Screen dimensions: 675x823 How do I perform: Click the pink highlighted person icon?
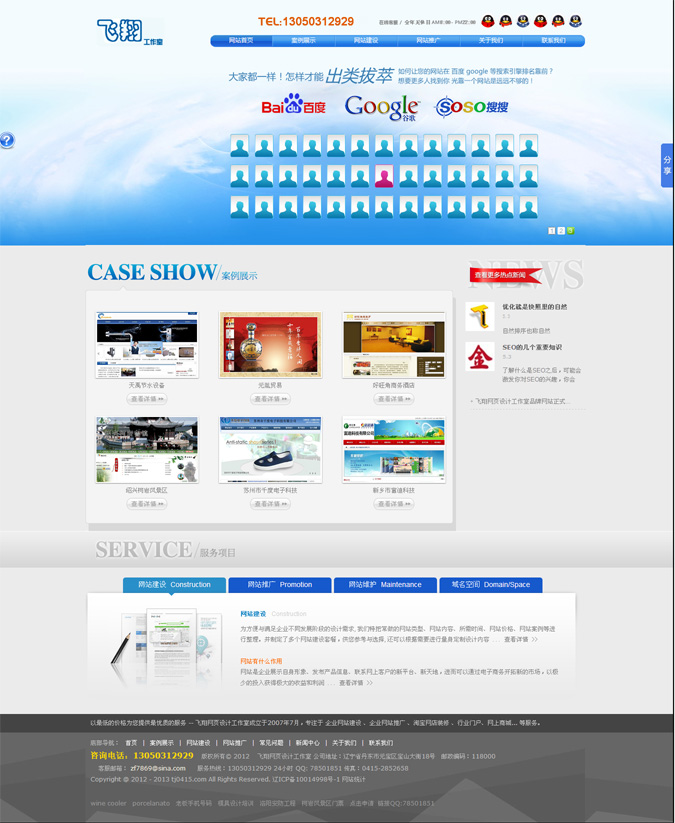coord(384,176)
